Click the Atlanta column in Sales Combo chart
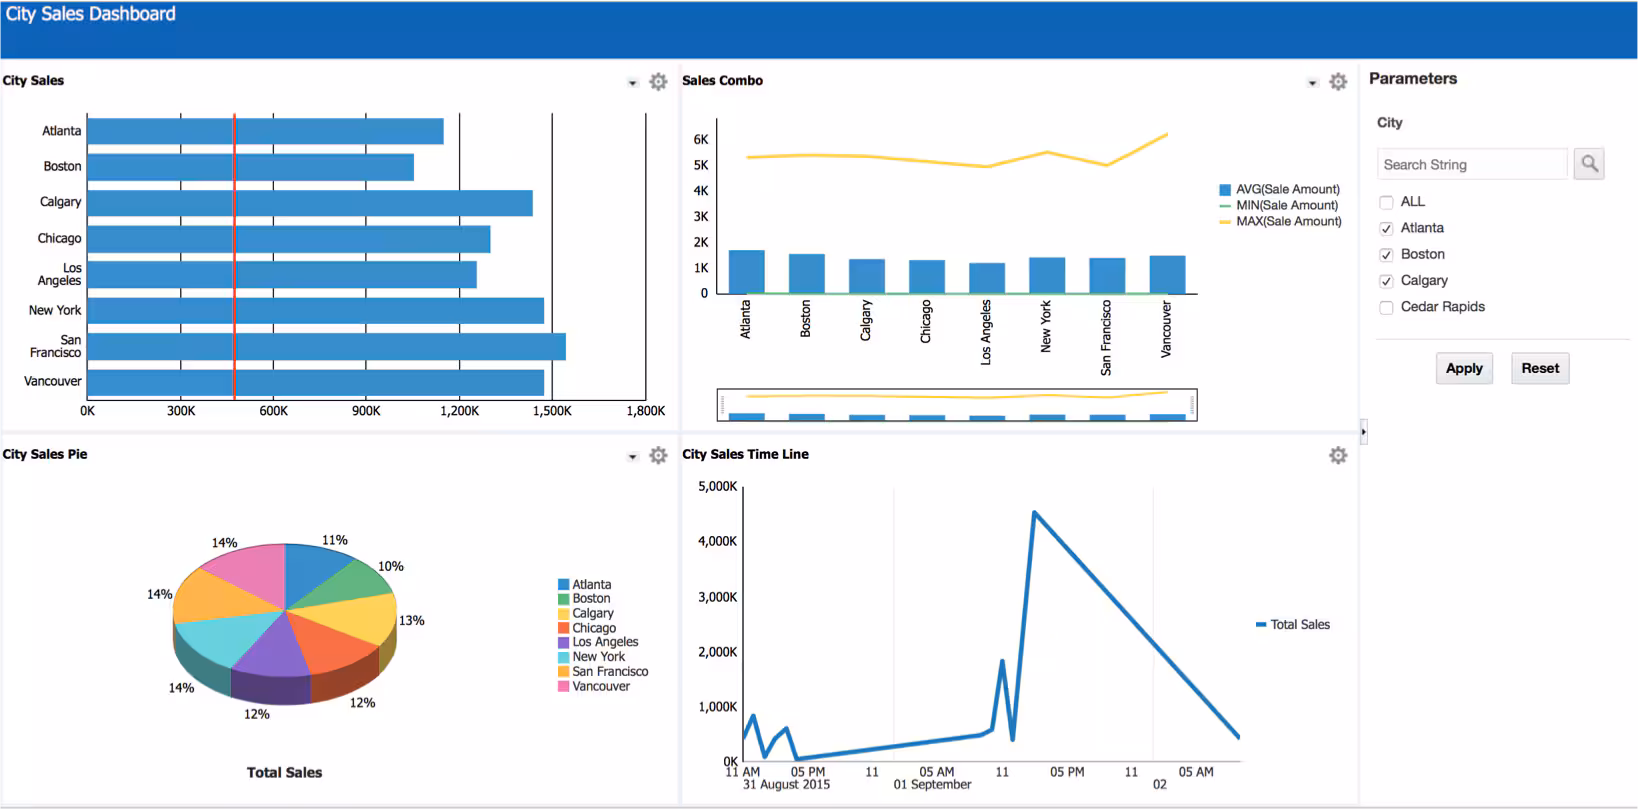 point(746,272)
